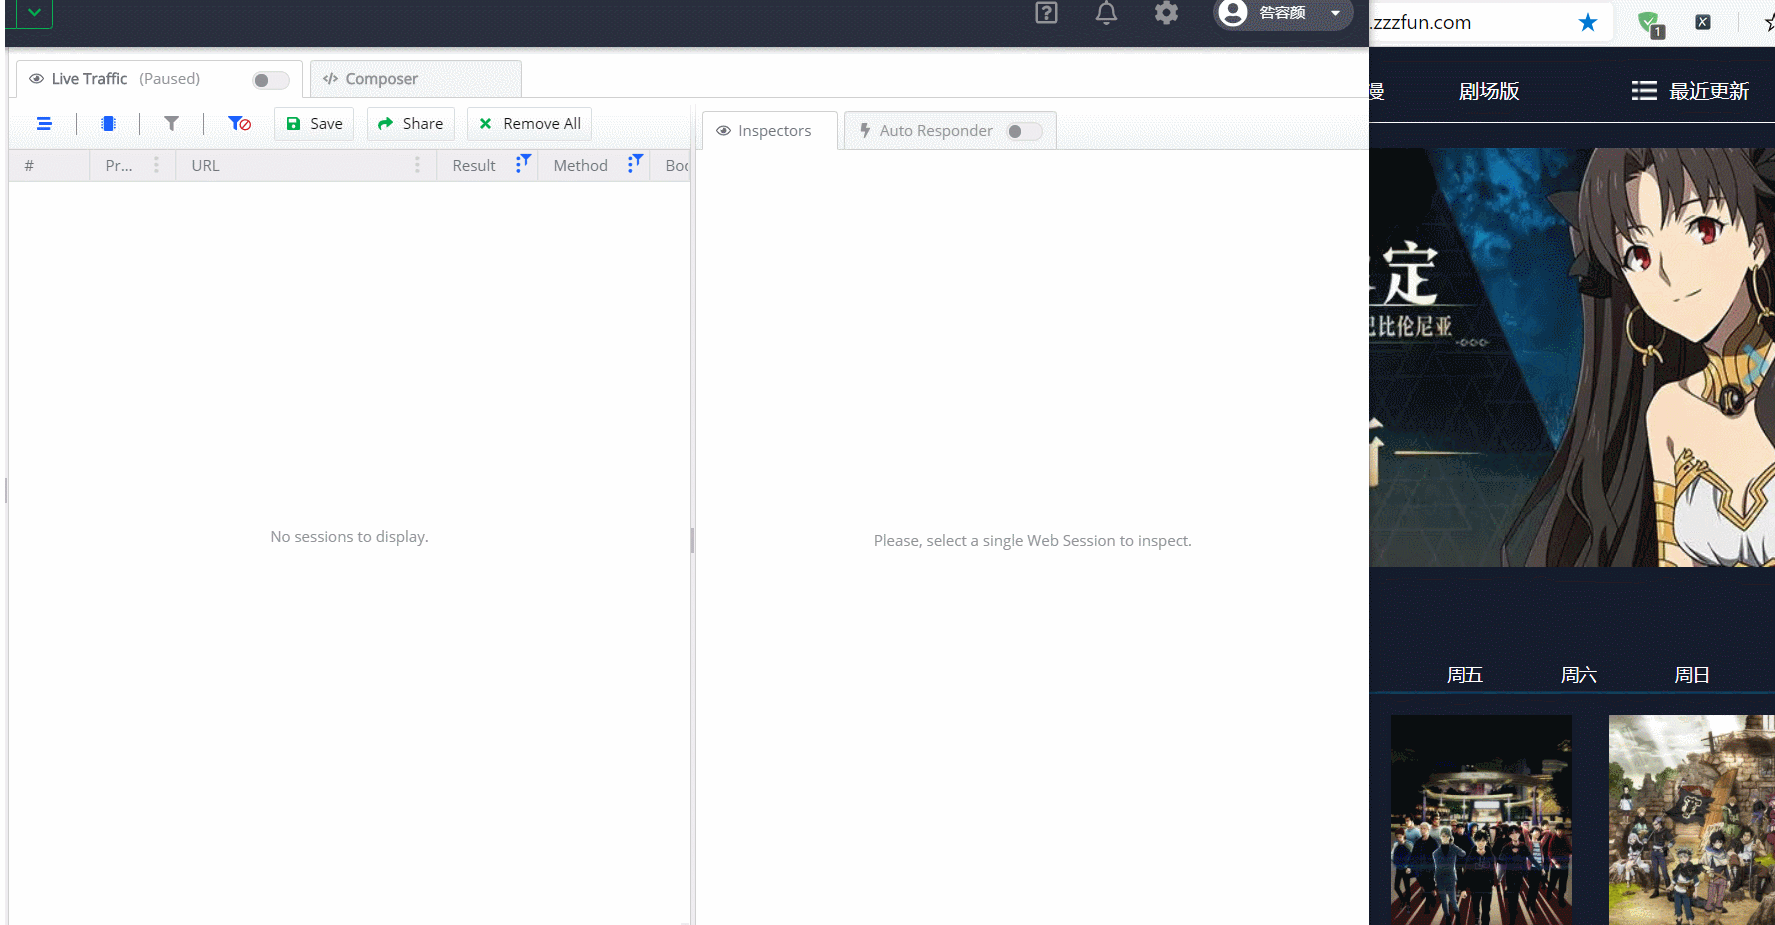The width and height of the screenshot is (1775, 925).
Task: Click the gray filter funnel icon
Action: (x=172, y=124)
